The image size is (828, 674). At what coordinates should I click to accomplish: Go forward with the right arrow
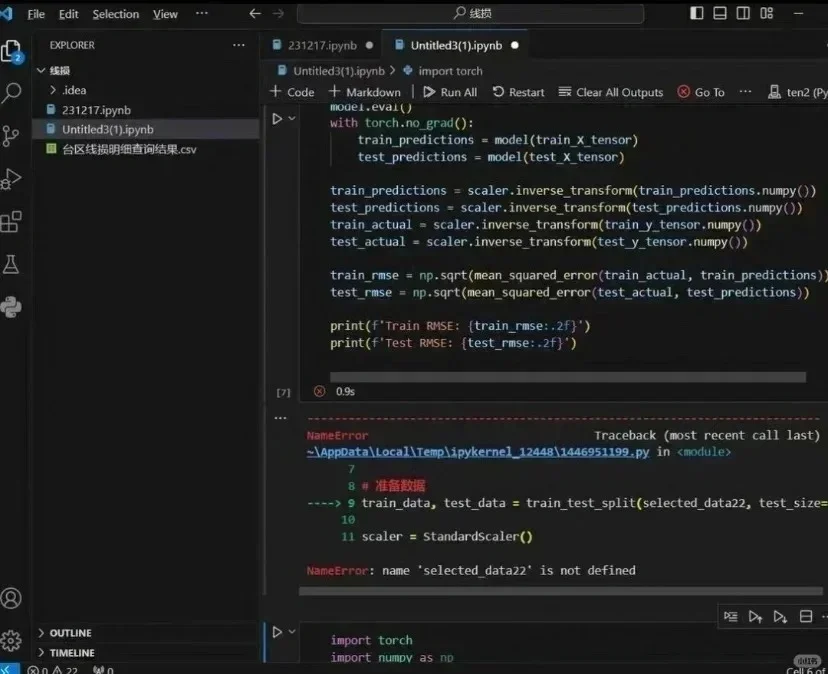[x=278, y=14]
